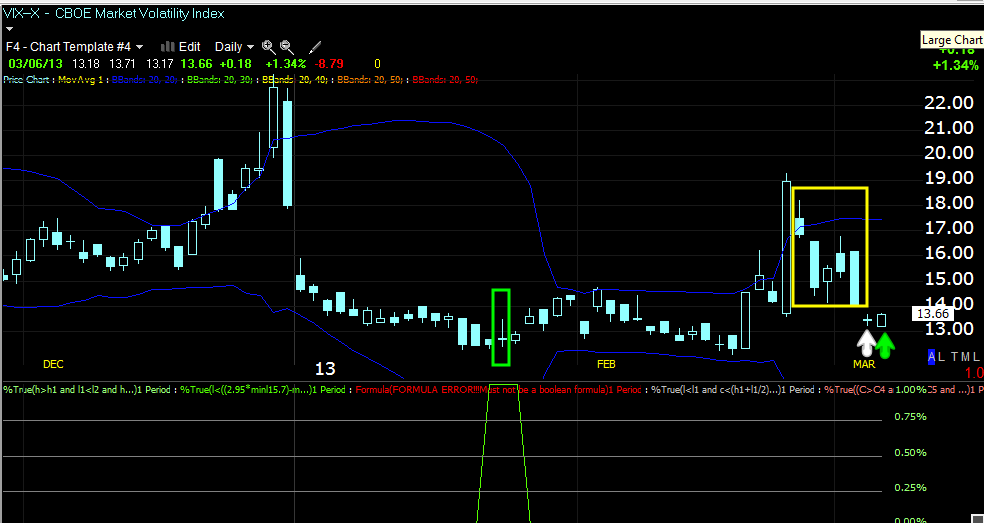This screenshot has height=523, width=984.
Task: Select the red FORMULA ERROR indicator label
Action: (x=498, y=389)
